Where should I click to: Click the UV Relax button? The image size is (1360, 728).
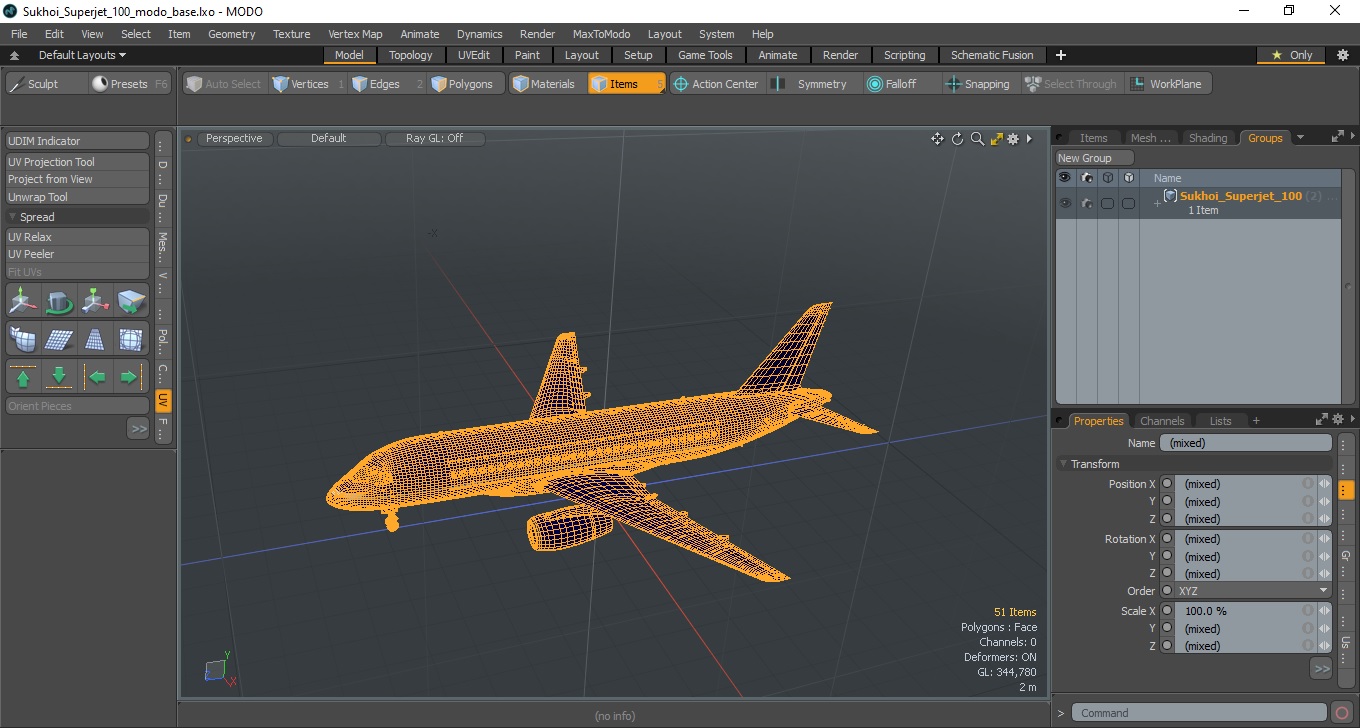77,237
